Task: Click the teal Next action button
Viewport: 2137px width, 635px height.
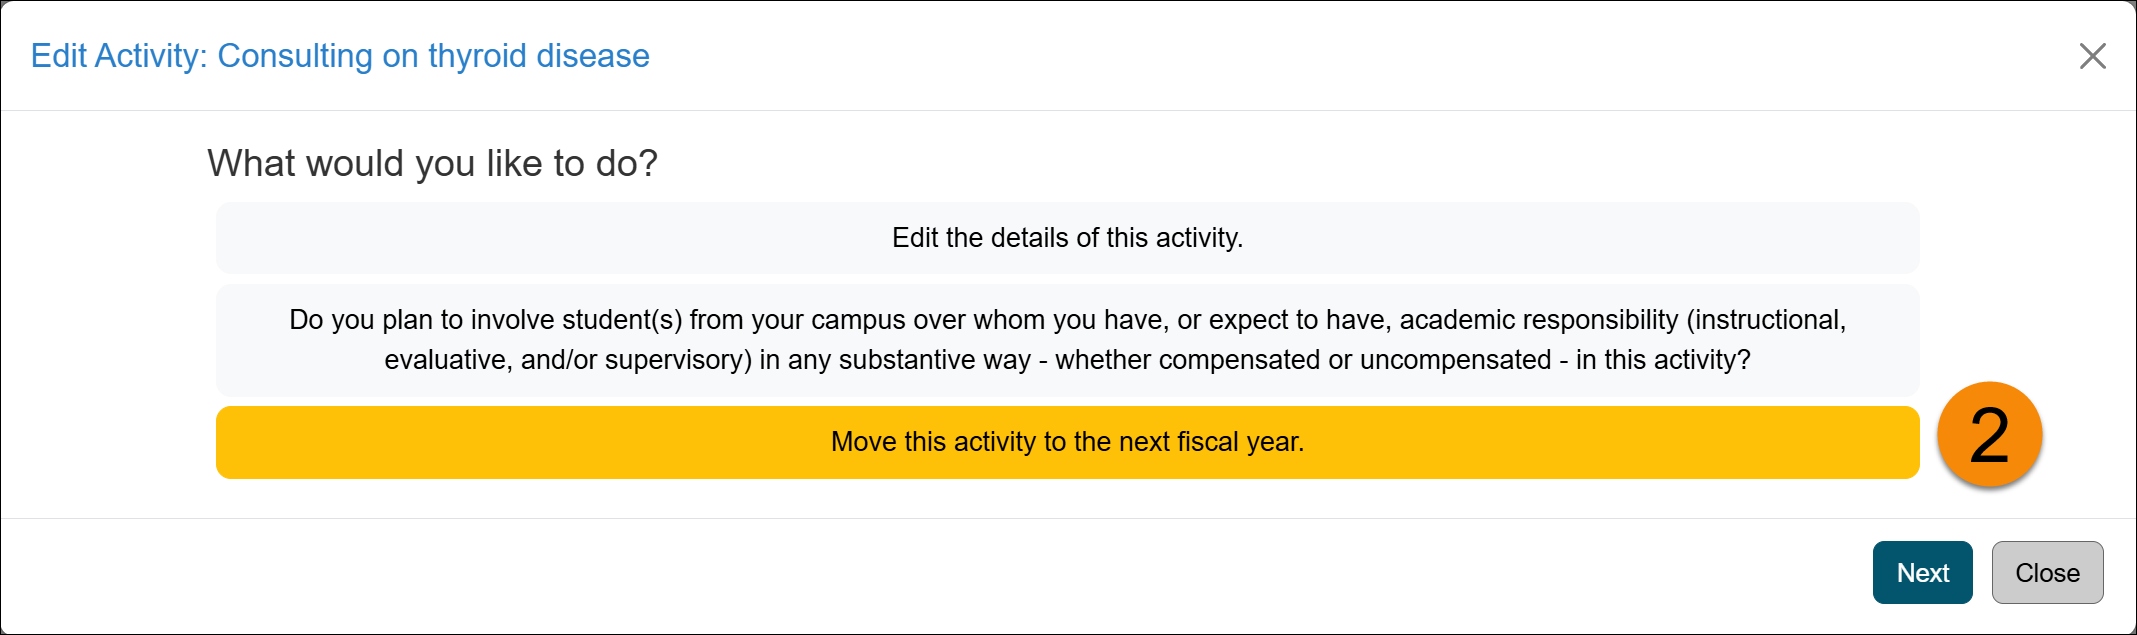Action: pos(1922,572)
